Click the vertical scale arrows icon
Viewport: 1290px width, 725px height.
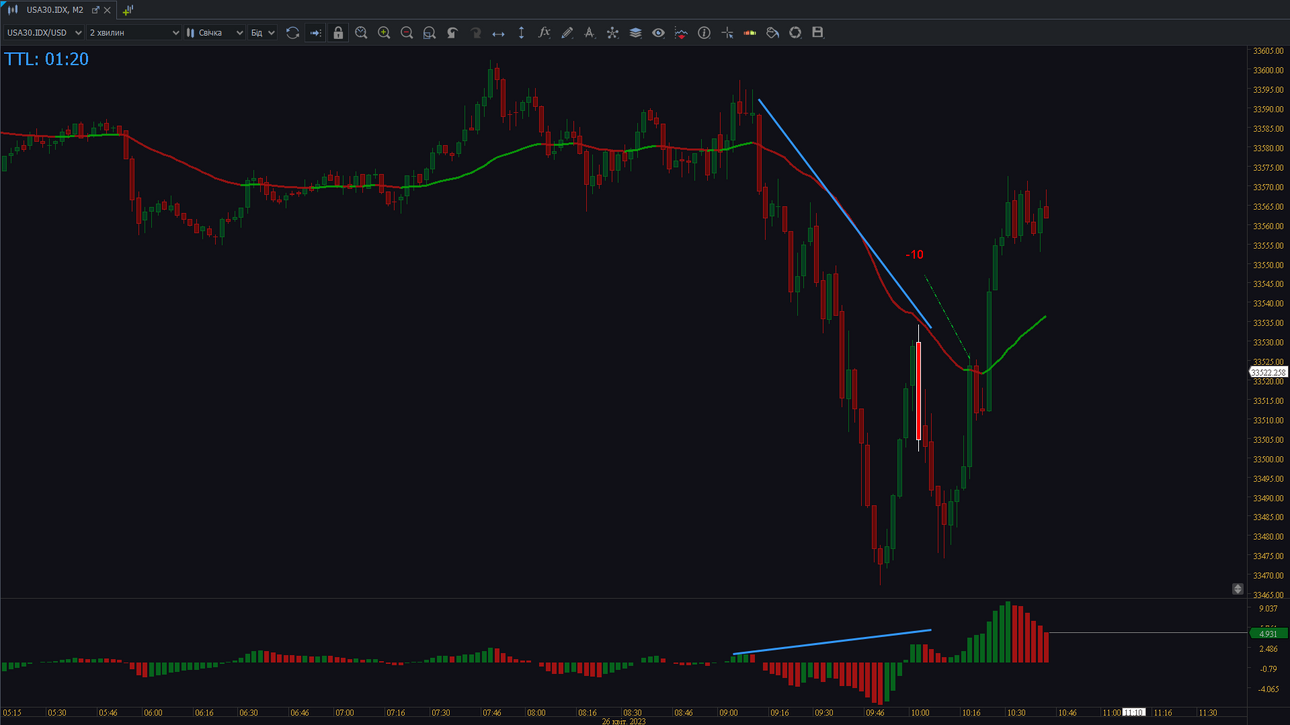coord(521,33)
